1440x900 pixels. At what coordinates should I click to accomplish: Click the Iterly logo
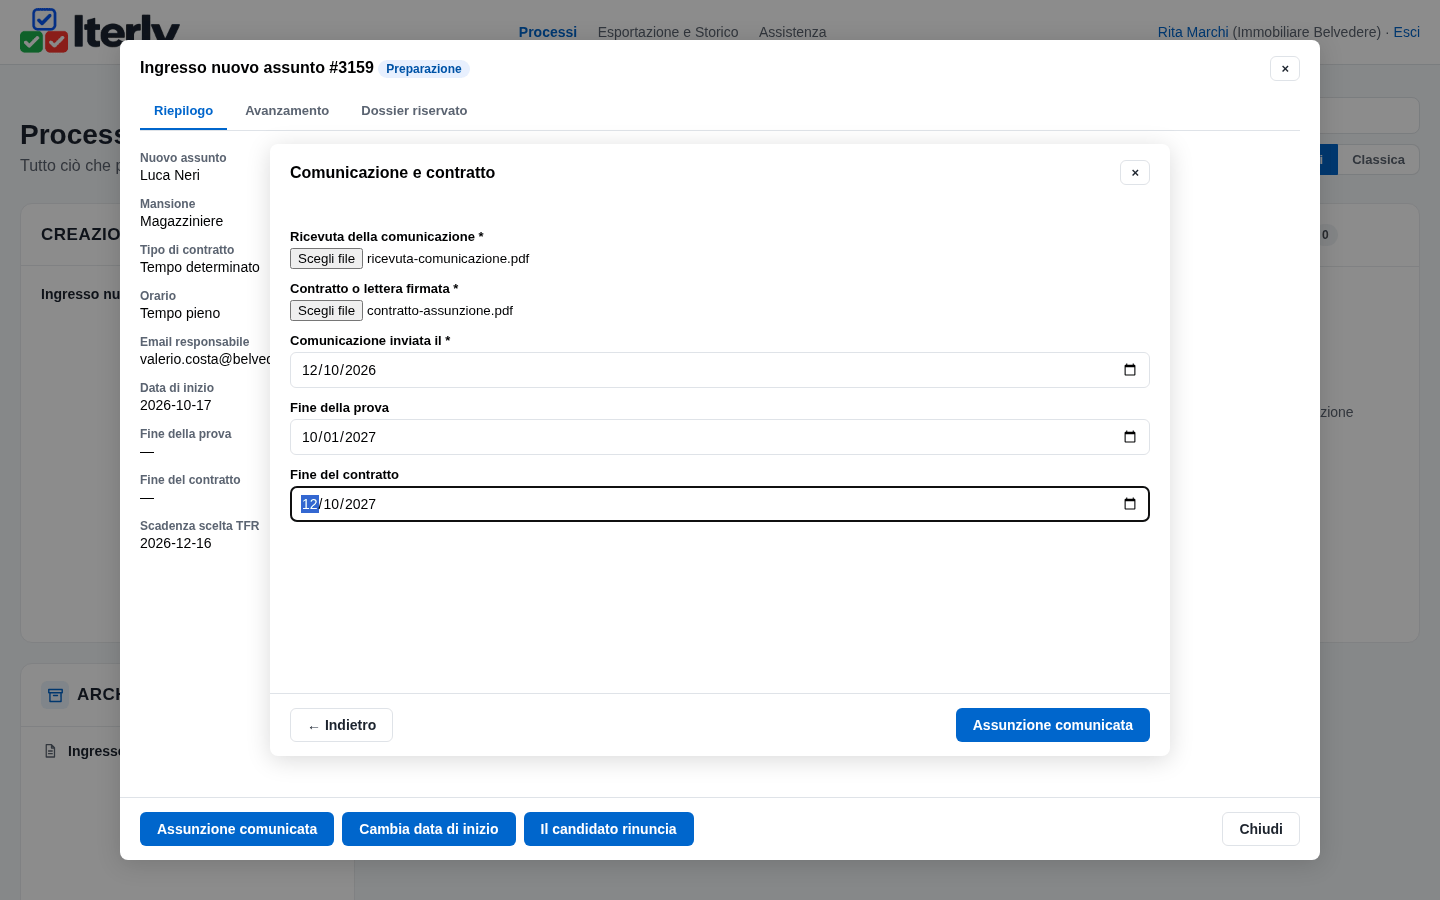(x=100, y=30)
